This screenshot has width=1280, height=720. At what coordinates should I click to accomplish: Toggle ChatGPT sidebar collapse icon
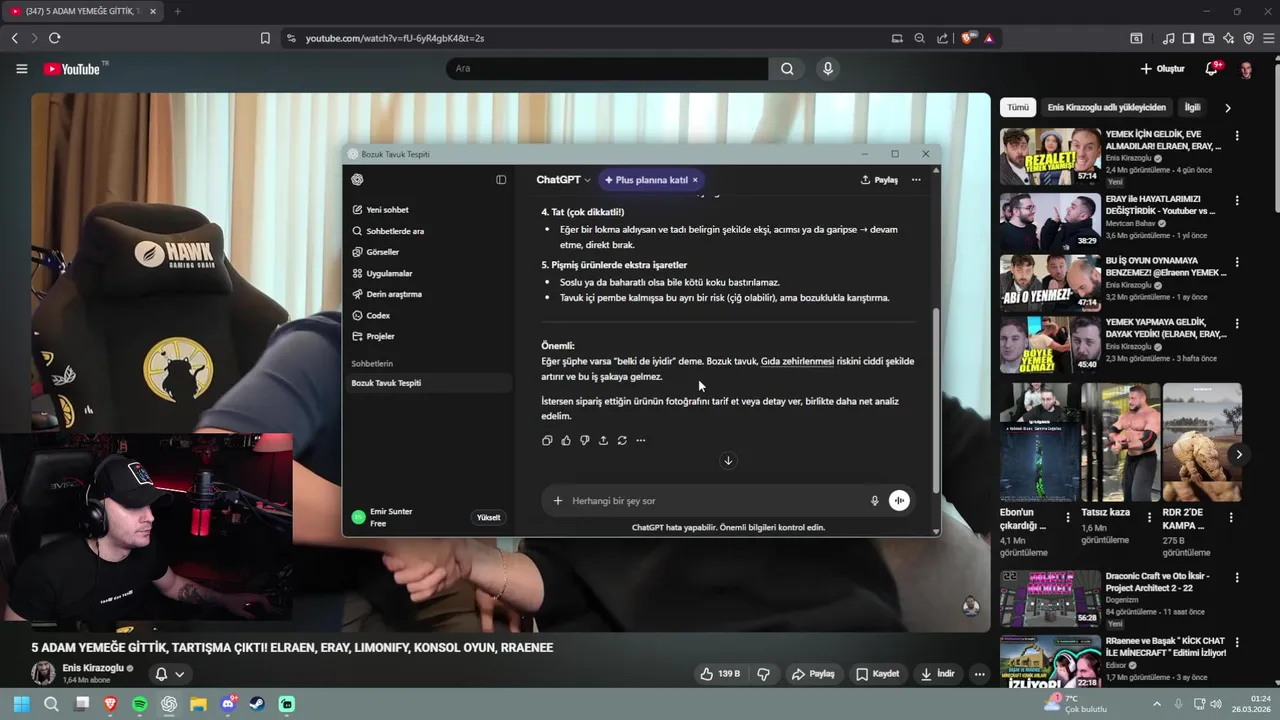click(501, 180)
